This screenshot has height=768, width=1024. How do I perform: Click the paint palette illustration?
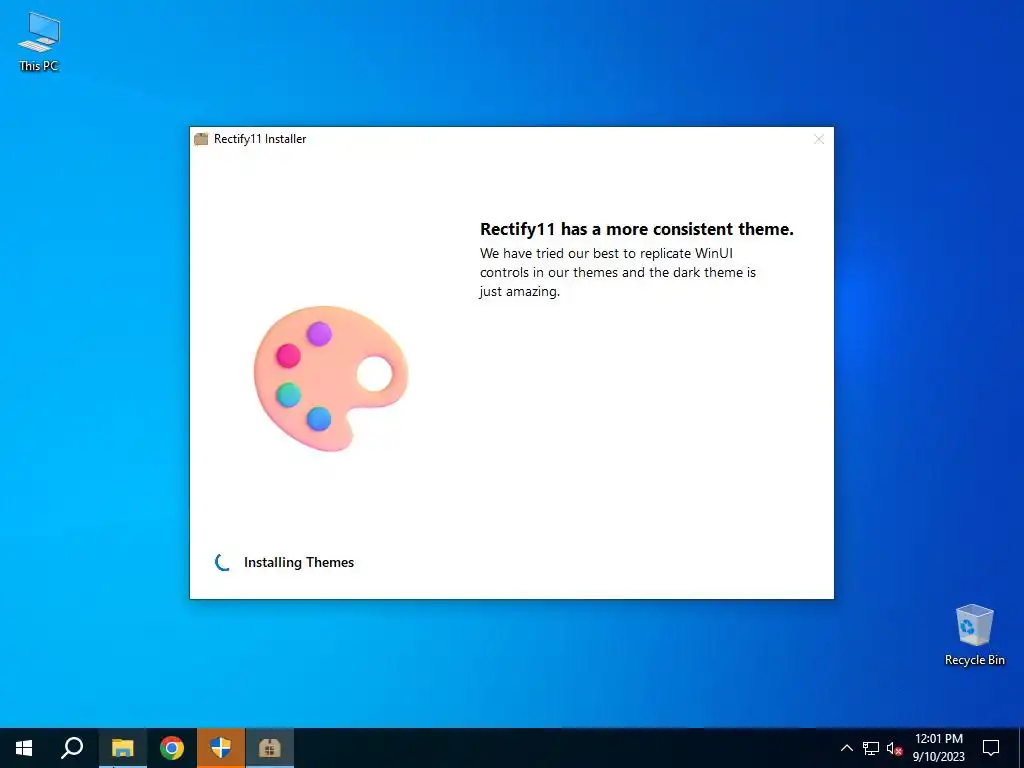[x=330, y=377]
